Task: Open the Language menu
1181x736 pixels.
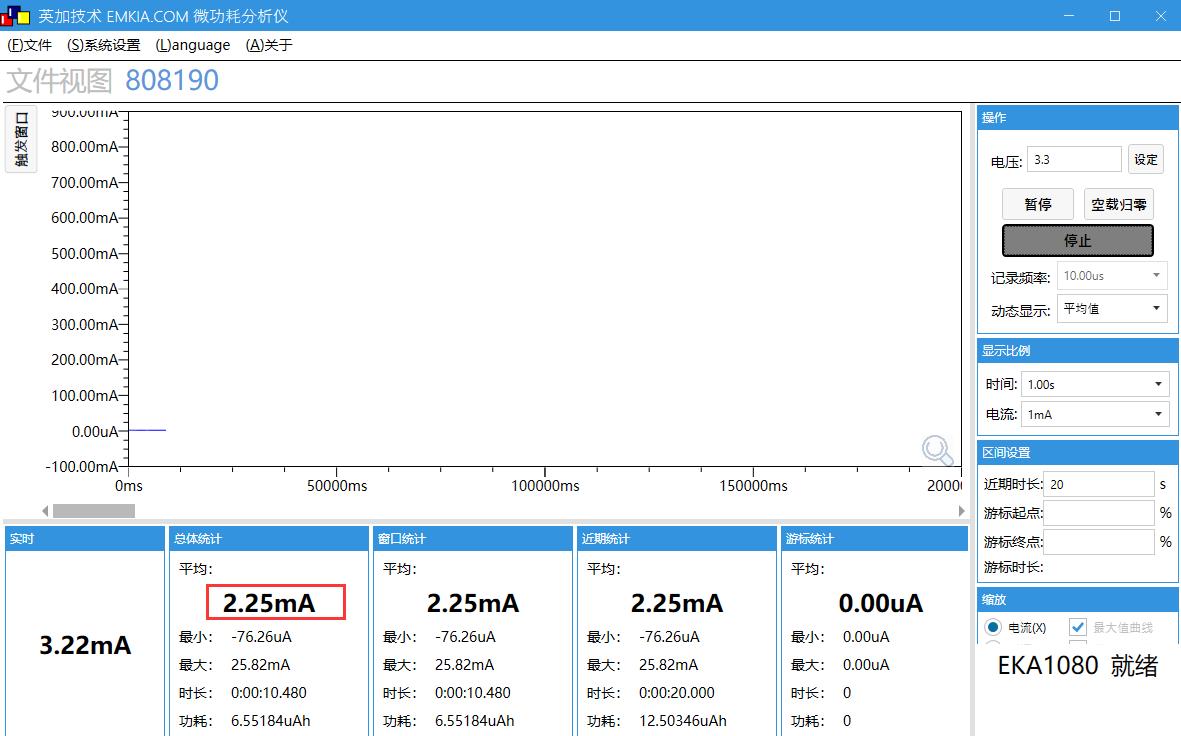Action: point(193,45)
